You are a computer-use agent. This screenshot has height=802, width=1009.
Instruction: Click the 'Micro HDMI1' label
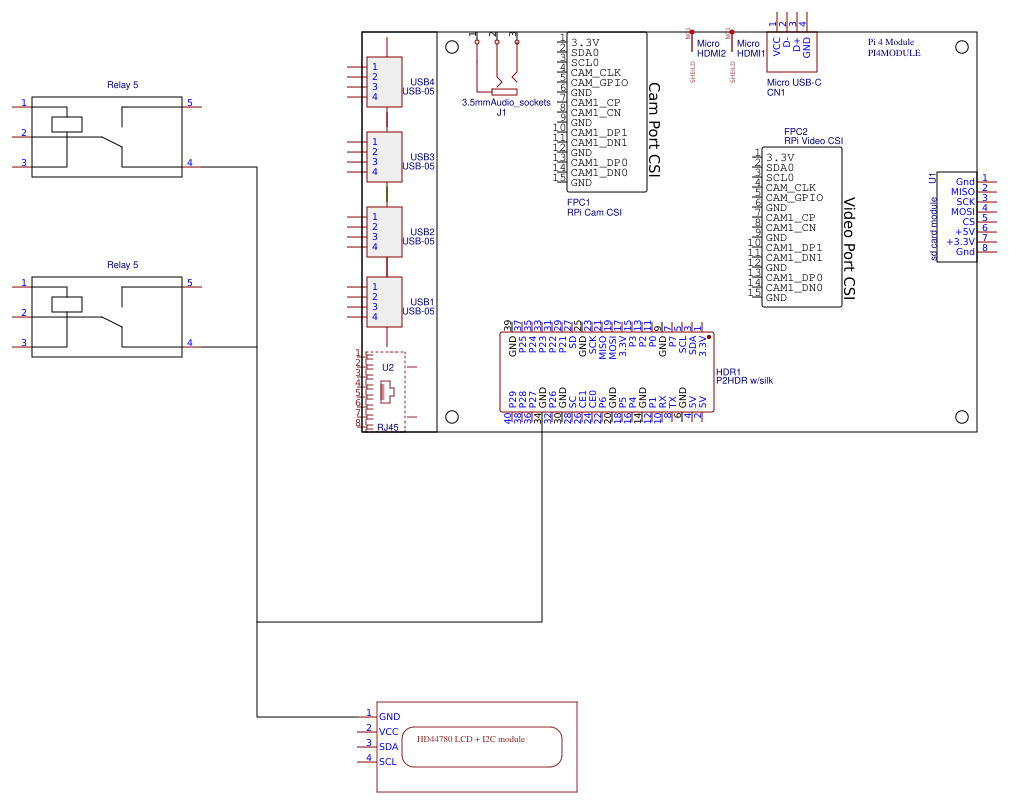[751, 48]
